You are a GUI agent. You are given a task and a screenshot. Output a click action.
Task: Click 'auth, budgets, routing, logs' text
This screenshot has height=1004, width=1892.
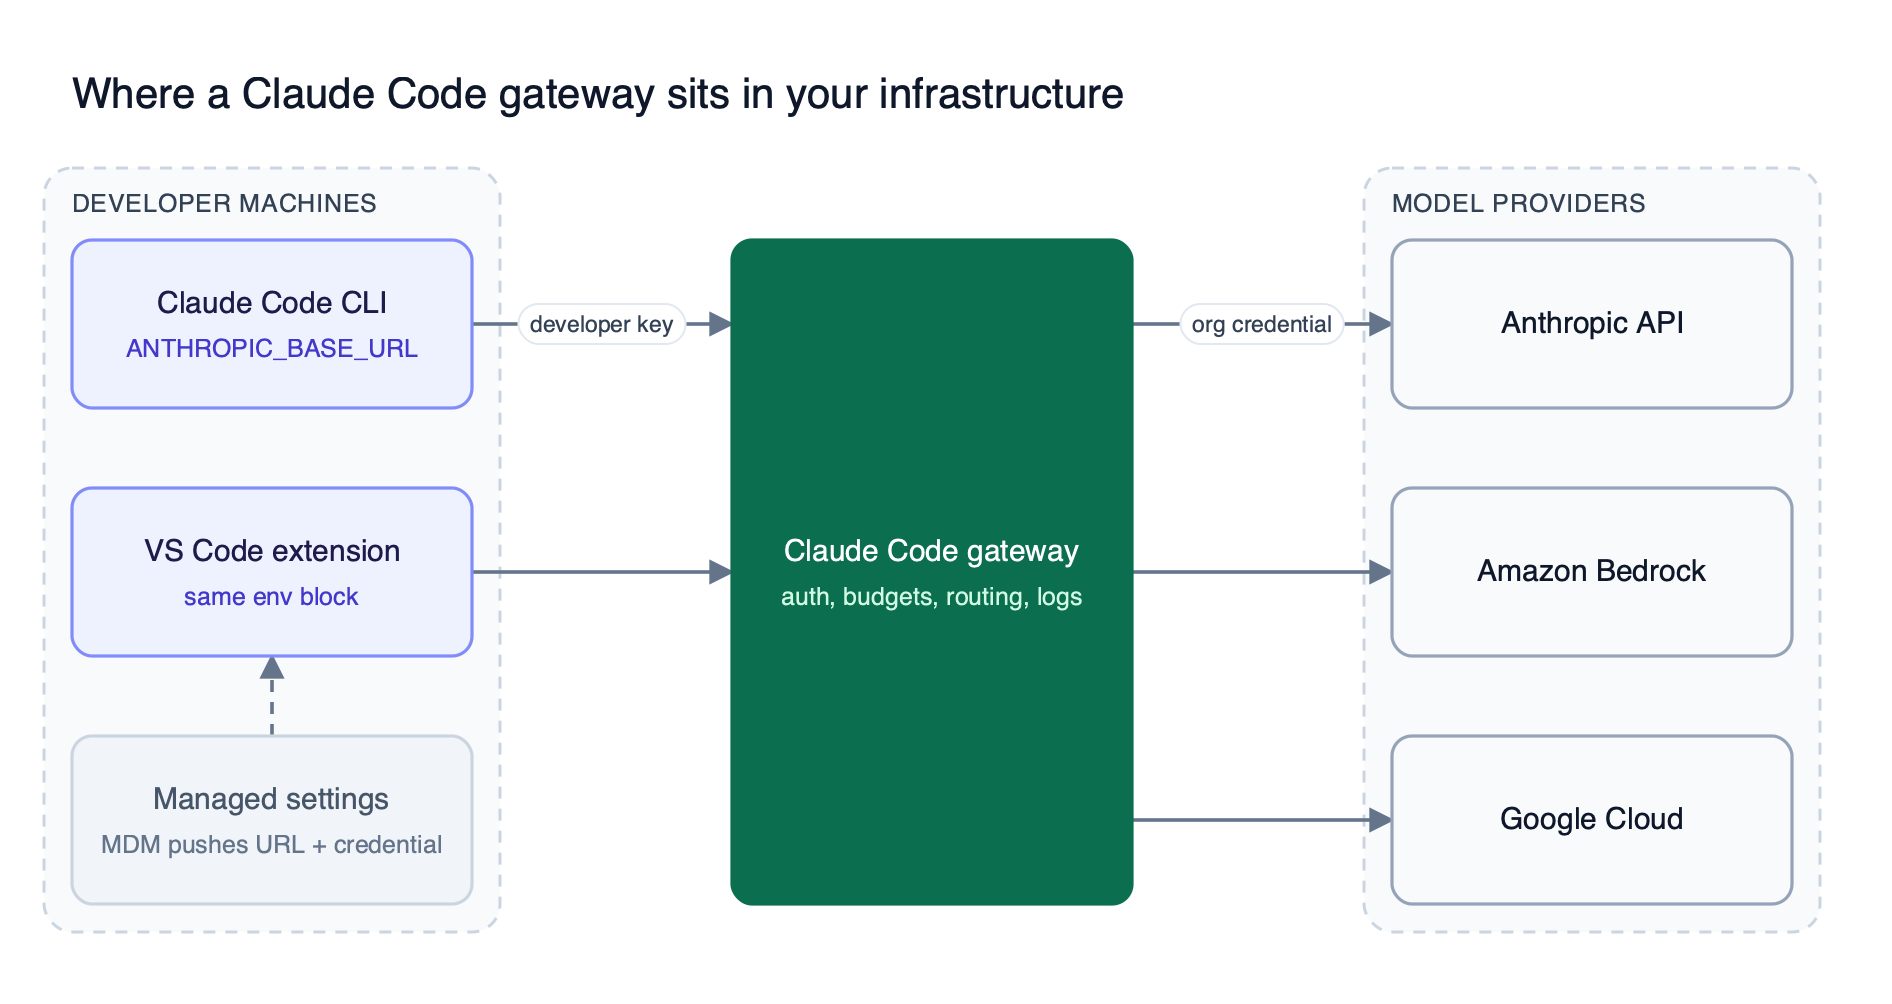pos(931,597)
